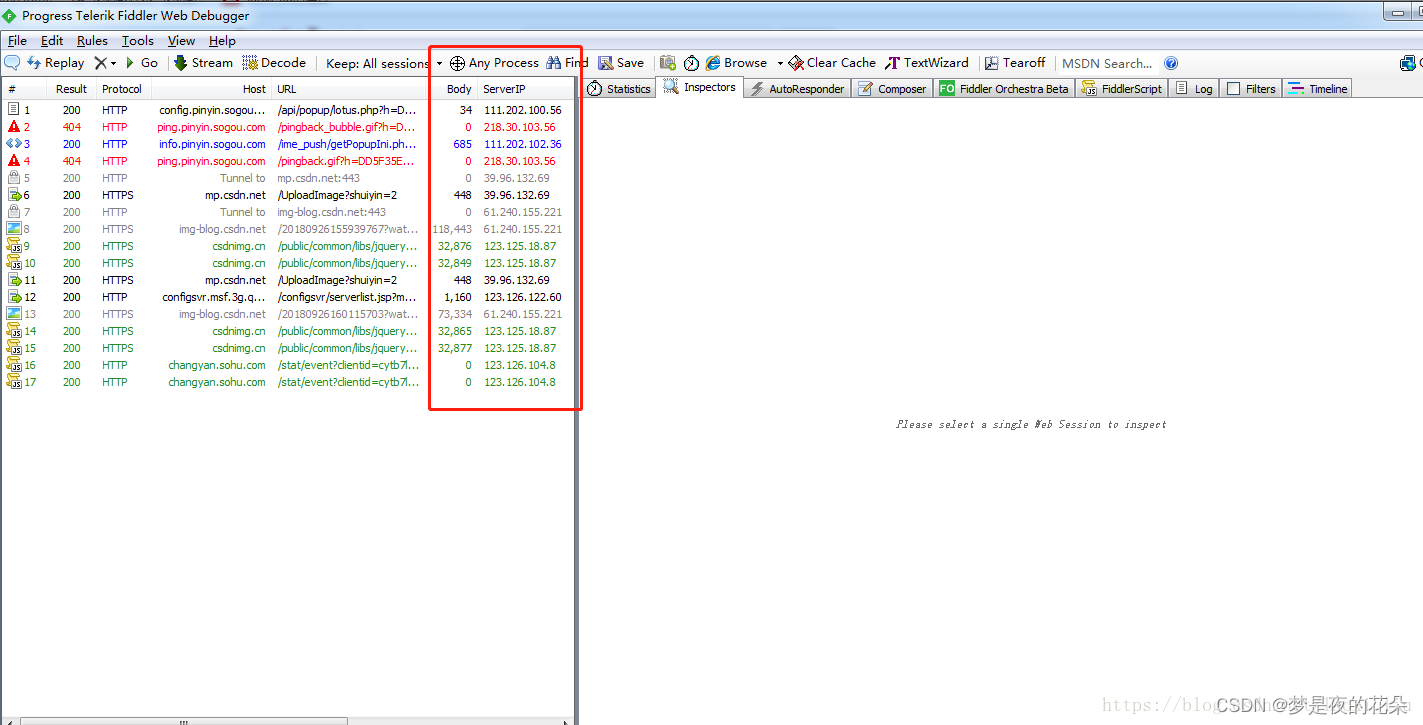This screenshot has width=1423, height=725.
Task: Click the blue help question-mark icon
Action: click(1171, 63)
